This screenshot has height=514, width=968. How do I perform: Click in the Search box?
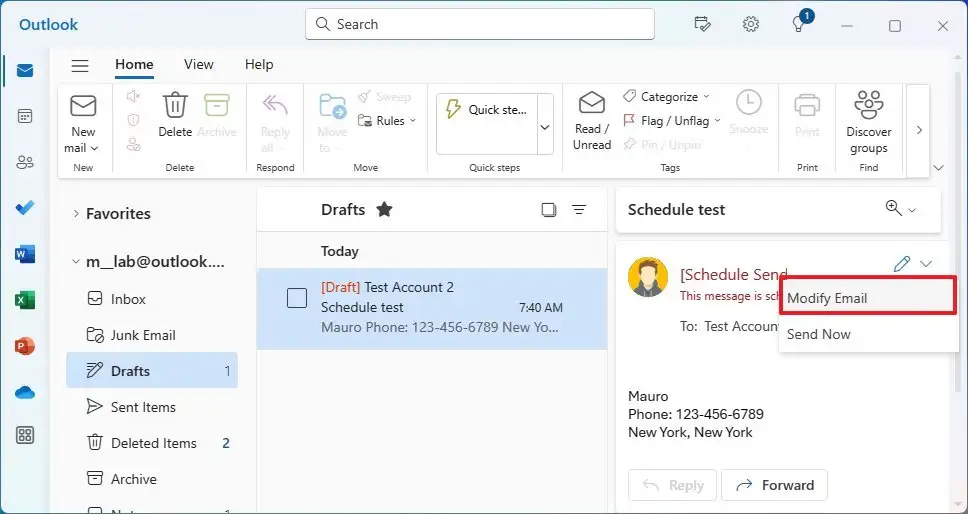pyautogui.click(x=480, y=24)
